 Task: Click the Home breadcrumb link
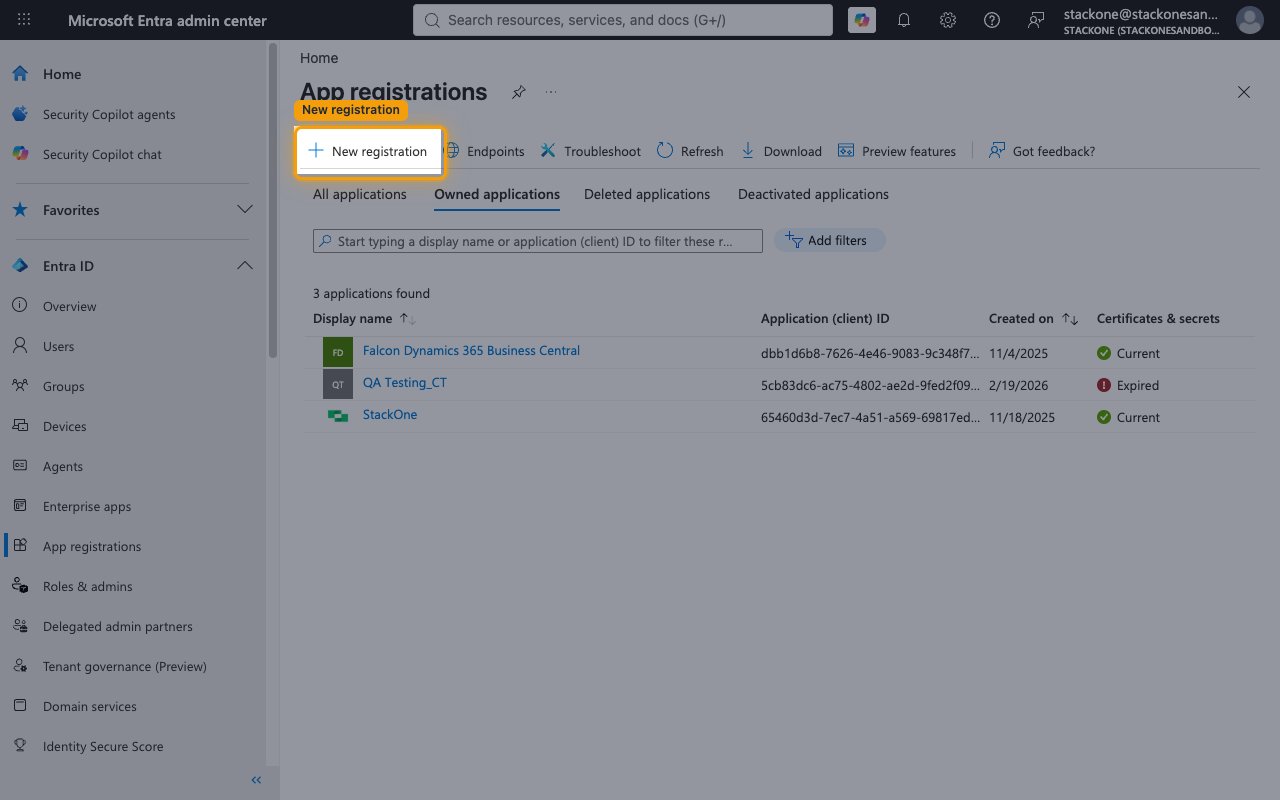[x=319, y=58]
